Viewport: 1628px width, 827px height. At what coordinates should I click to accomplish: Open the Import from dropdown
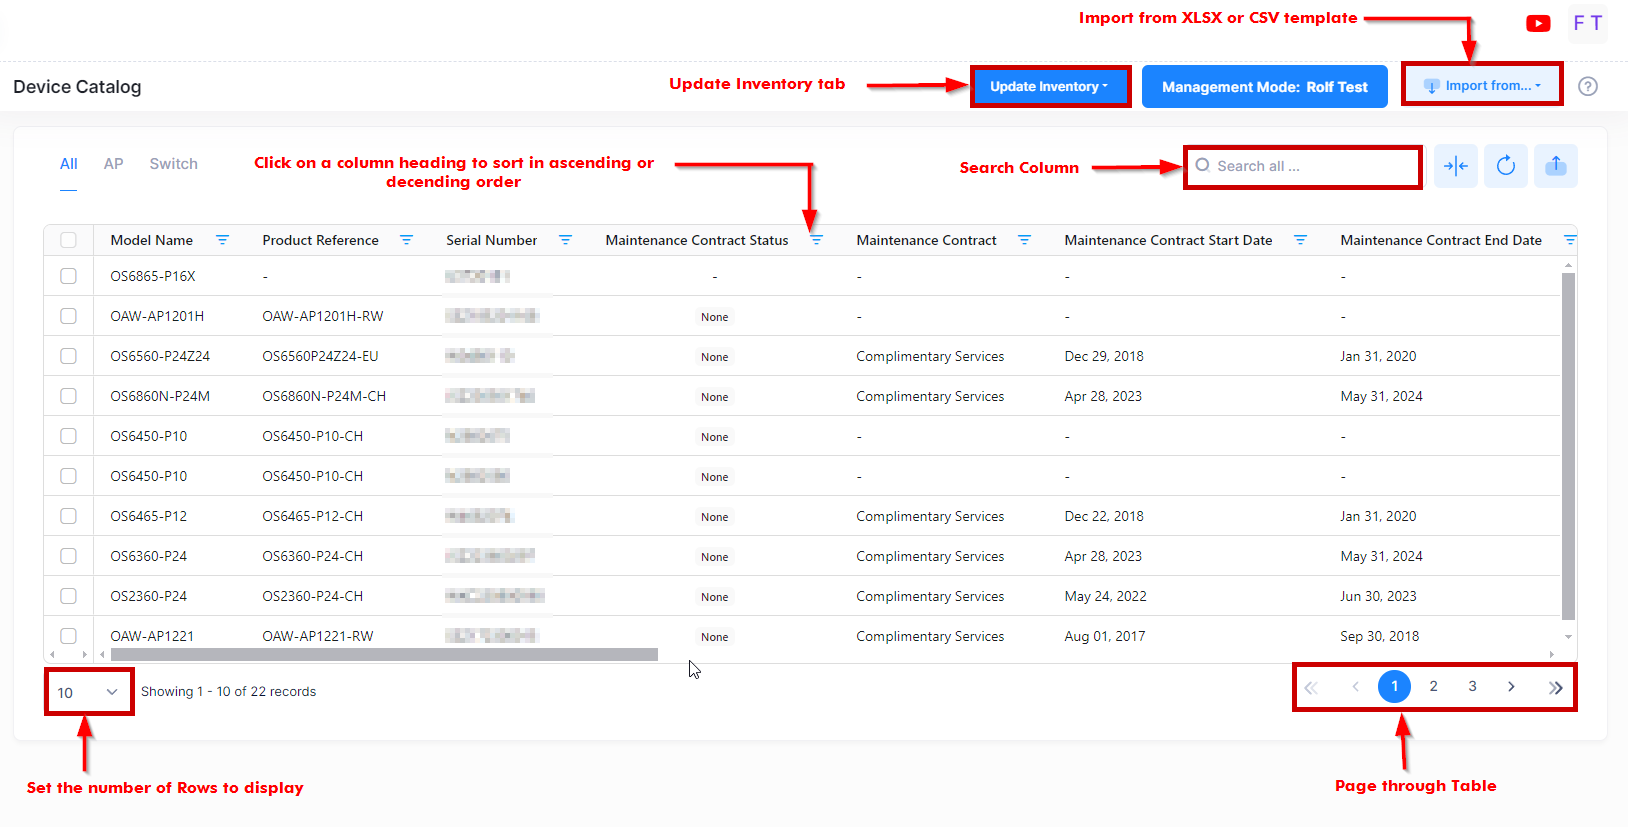(1482, 86)
